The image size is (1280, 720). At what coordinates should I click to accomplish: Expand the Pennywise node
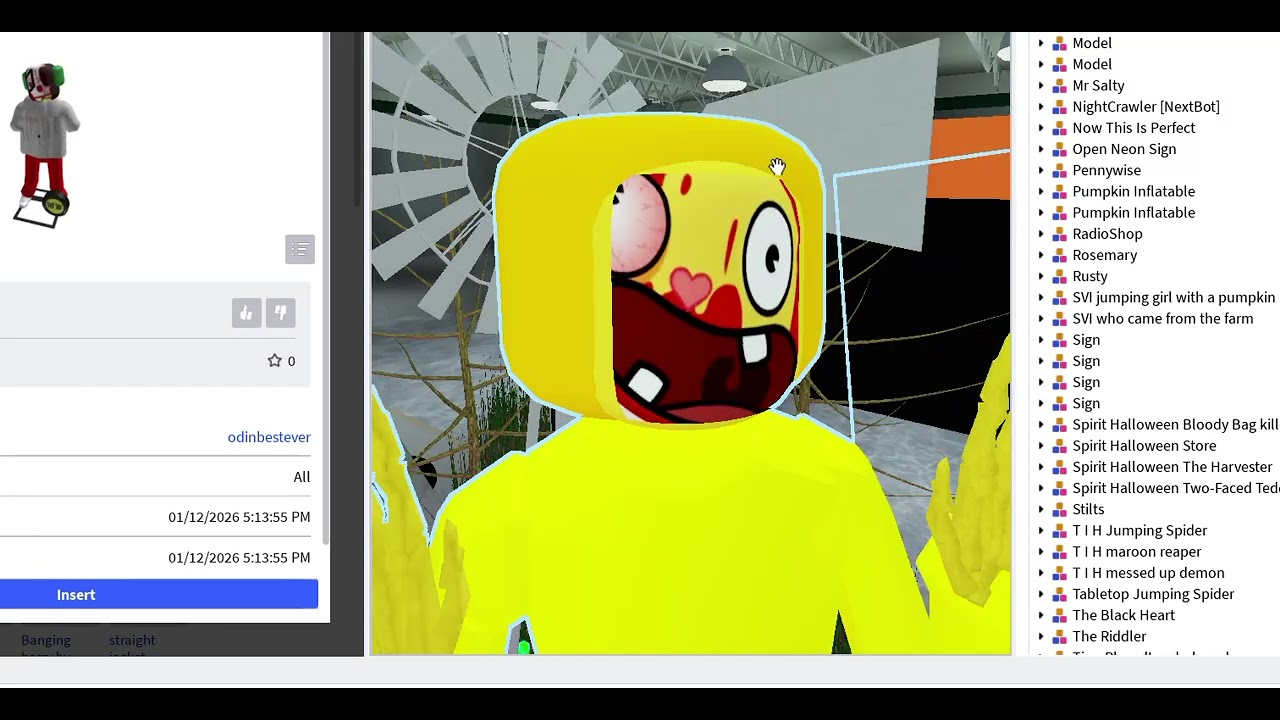pyautogui.click(x=1041, y=171)
